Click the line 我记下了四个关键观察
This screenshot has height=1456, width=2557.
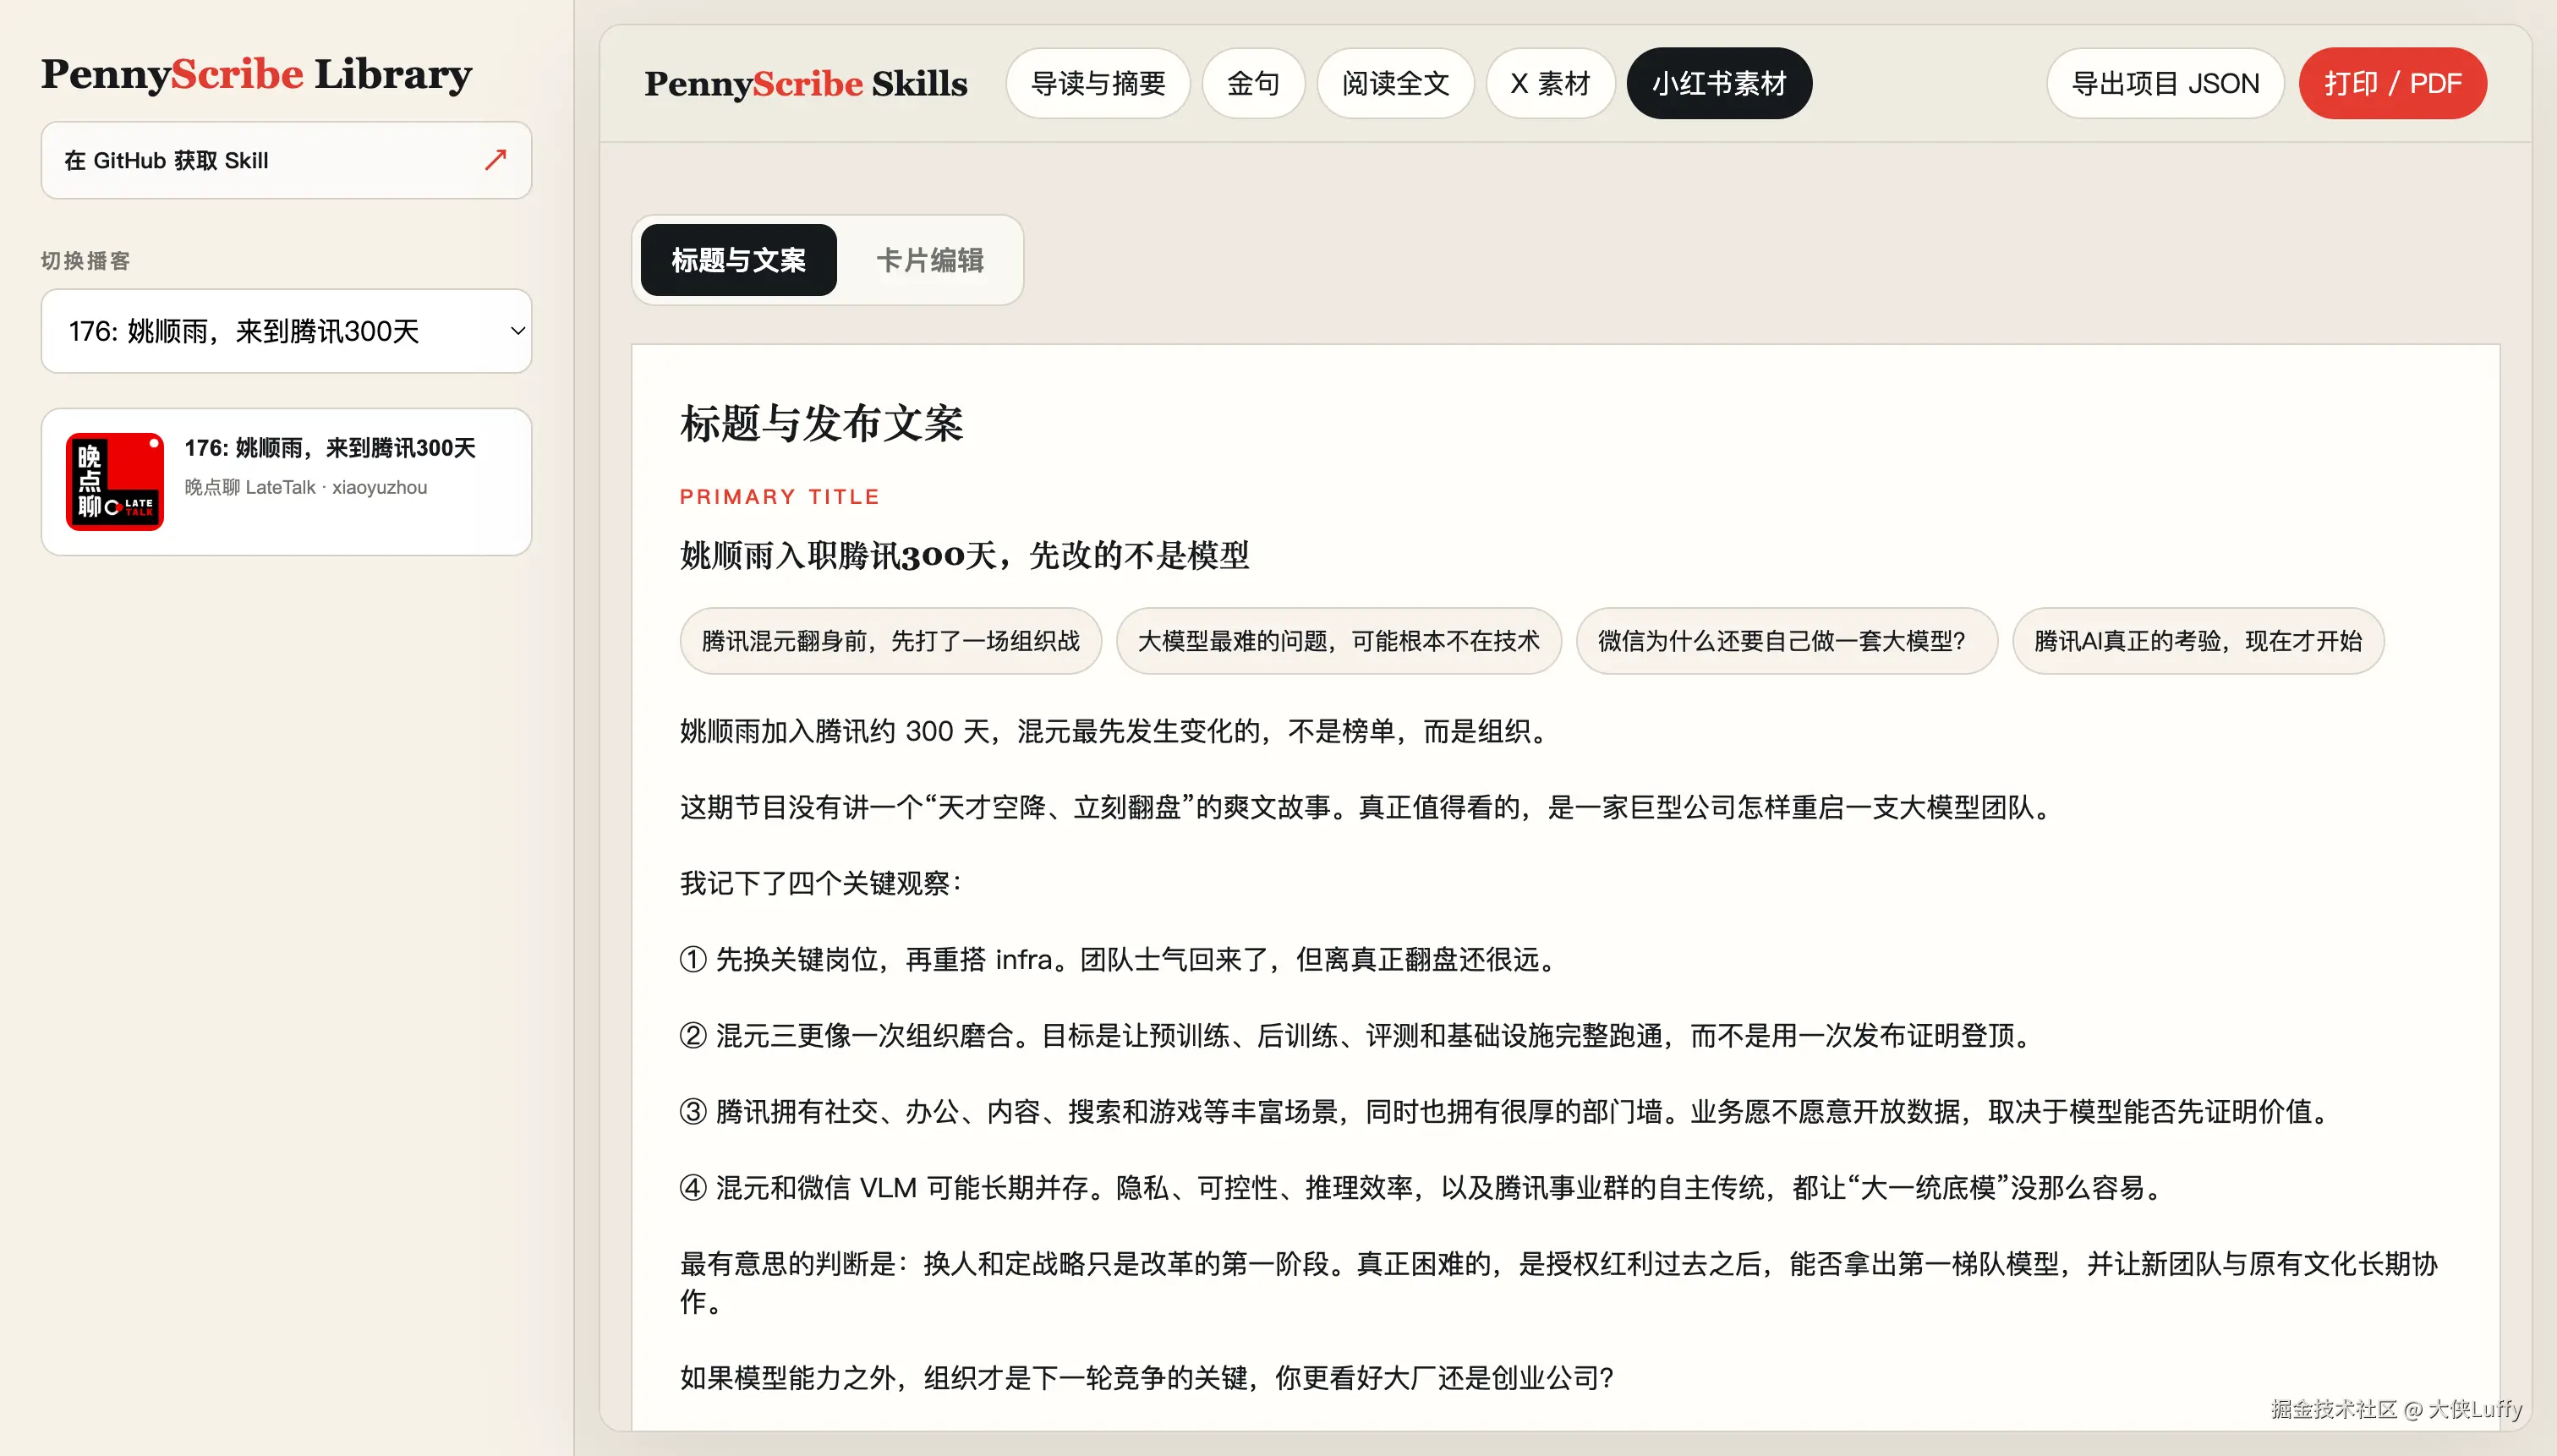(x=820, y=883)
